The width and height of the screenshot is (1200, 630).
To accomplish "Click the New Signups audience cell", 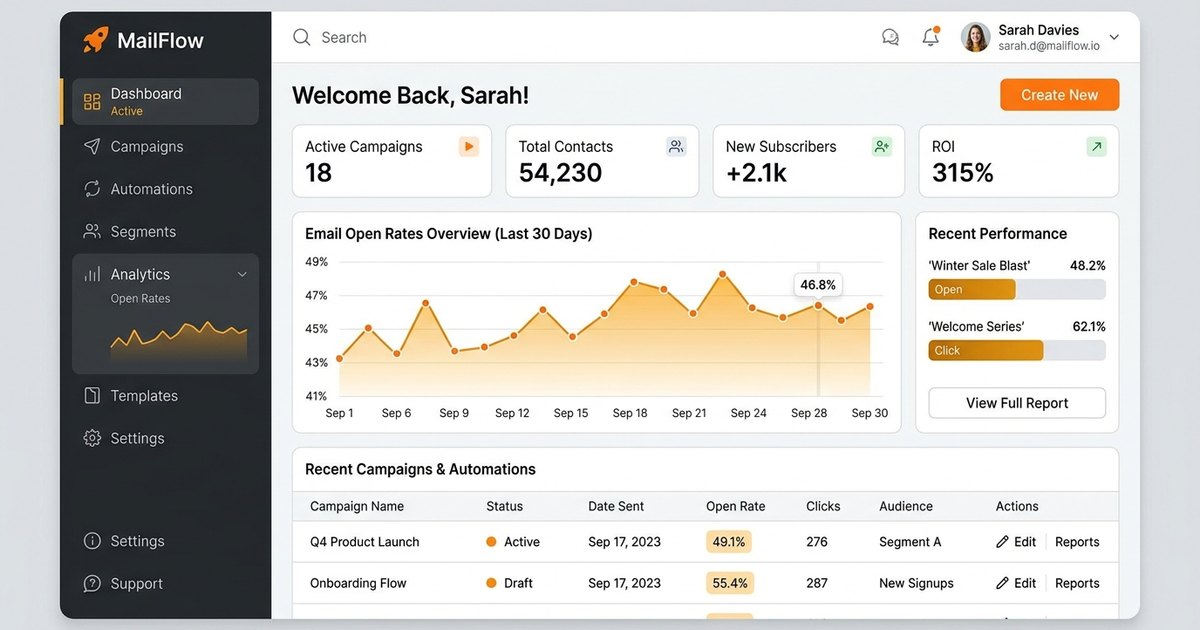I will pos(916,583).
